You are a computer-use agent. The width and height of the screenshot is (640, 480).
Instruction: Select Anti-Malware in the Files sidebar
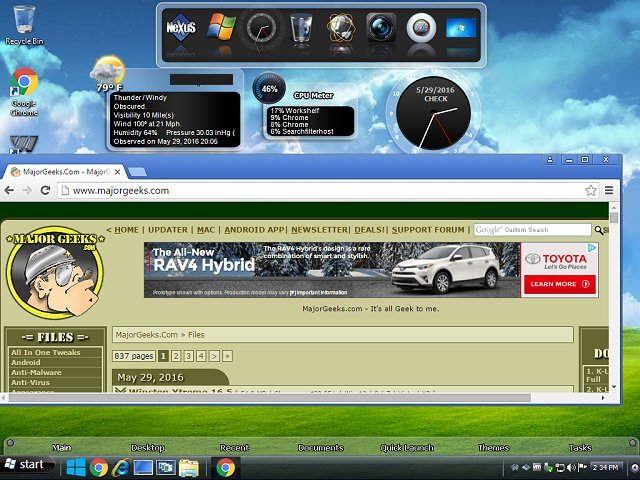(x=36, y=373)
